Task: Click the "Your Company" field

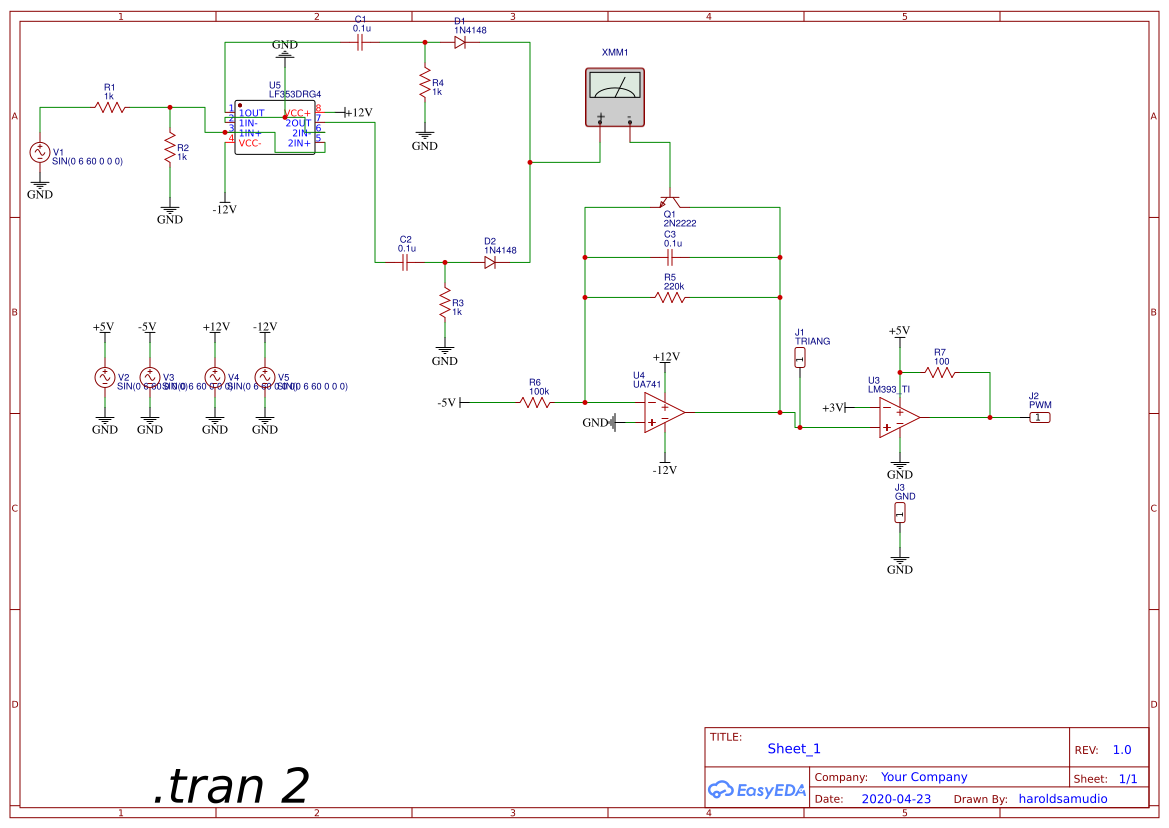Action: click(924, 777)
